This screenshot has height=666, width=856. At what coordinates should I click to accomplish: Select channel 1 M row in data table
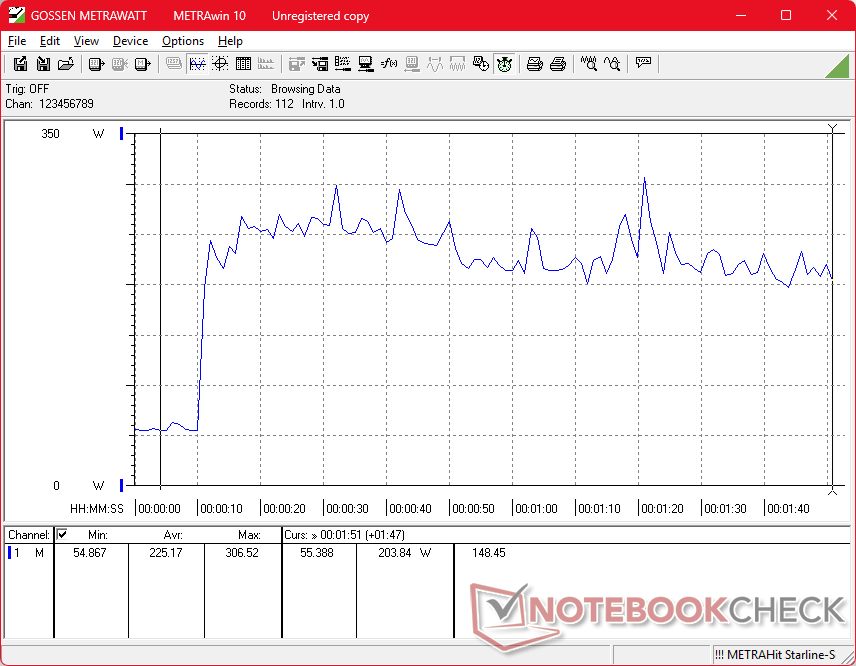(x=27, y=552)
